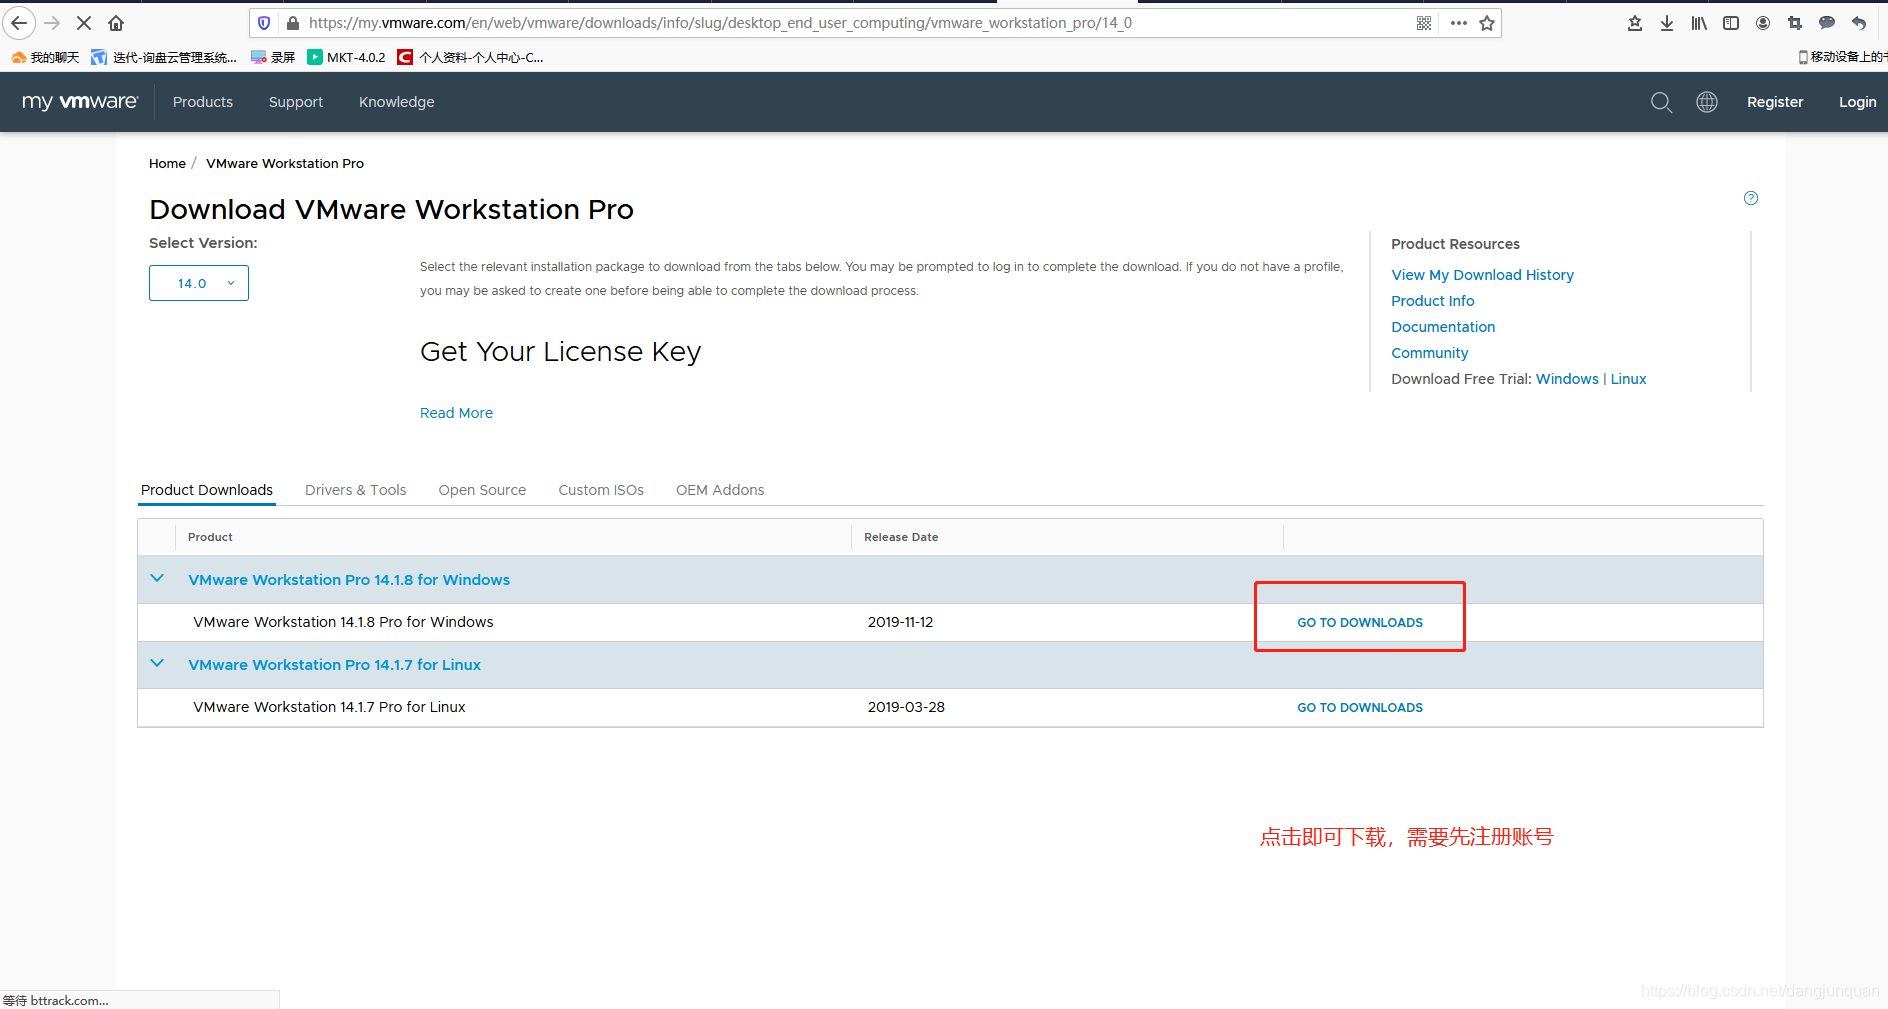
Task: Switch to the Drivers & Tools tab
Action: (x=356, y=490)
